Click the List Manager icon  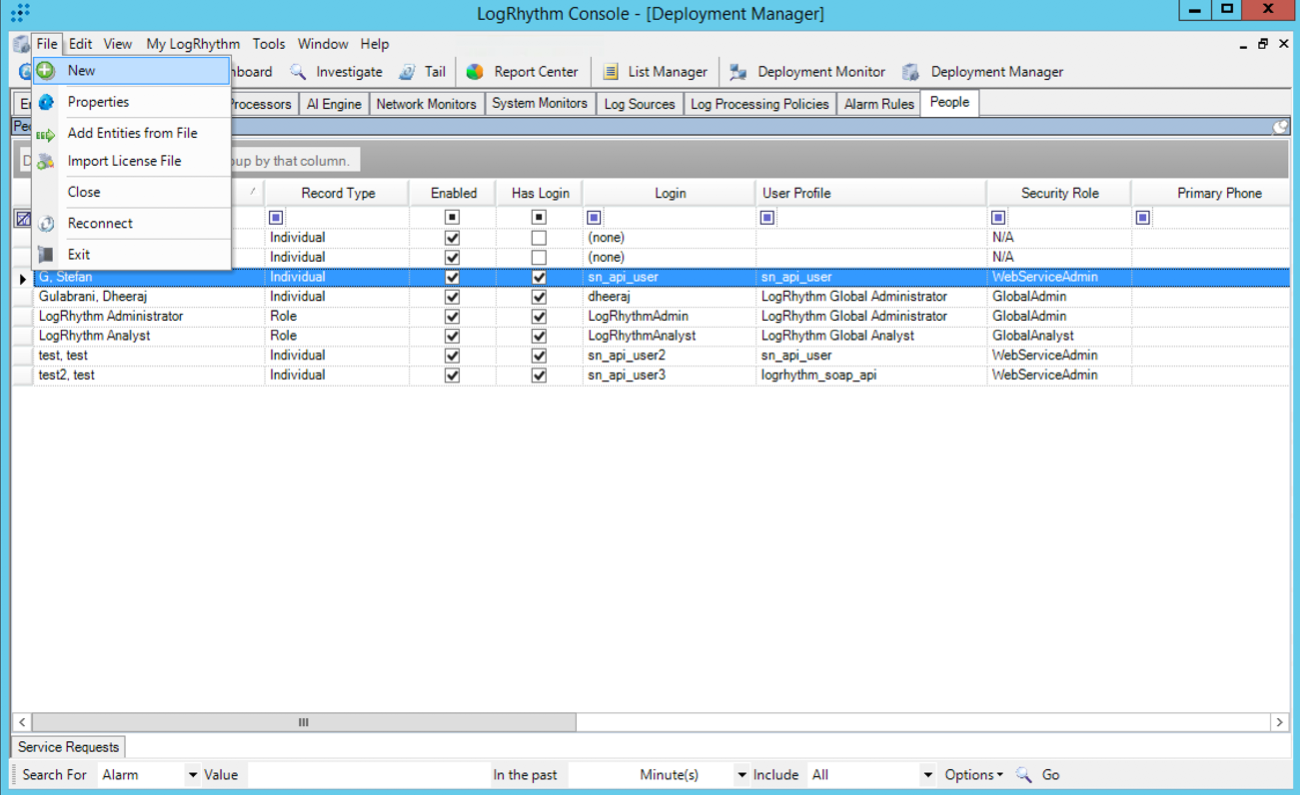[610, 72]
